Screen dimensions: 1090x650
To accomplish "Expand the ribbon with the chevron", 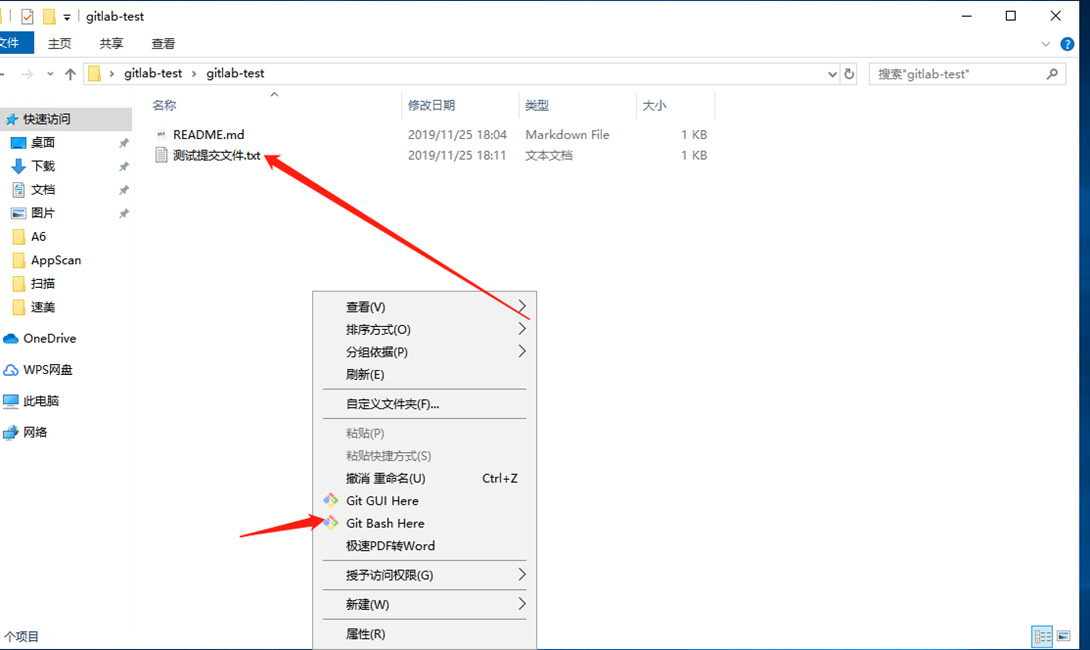I will (x=1046, y=44).
